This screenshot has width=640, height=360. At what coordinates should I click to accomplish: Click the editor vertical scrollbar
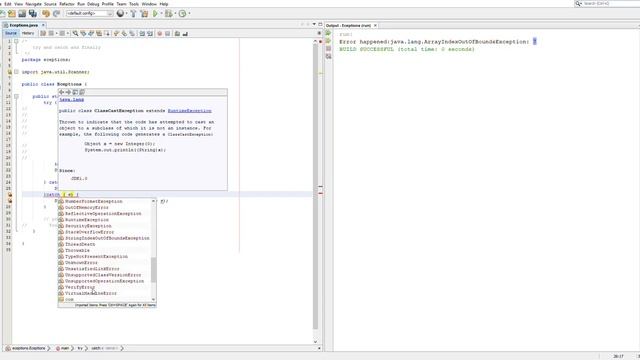coord(315,187)
